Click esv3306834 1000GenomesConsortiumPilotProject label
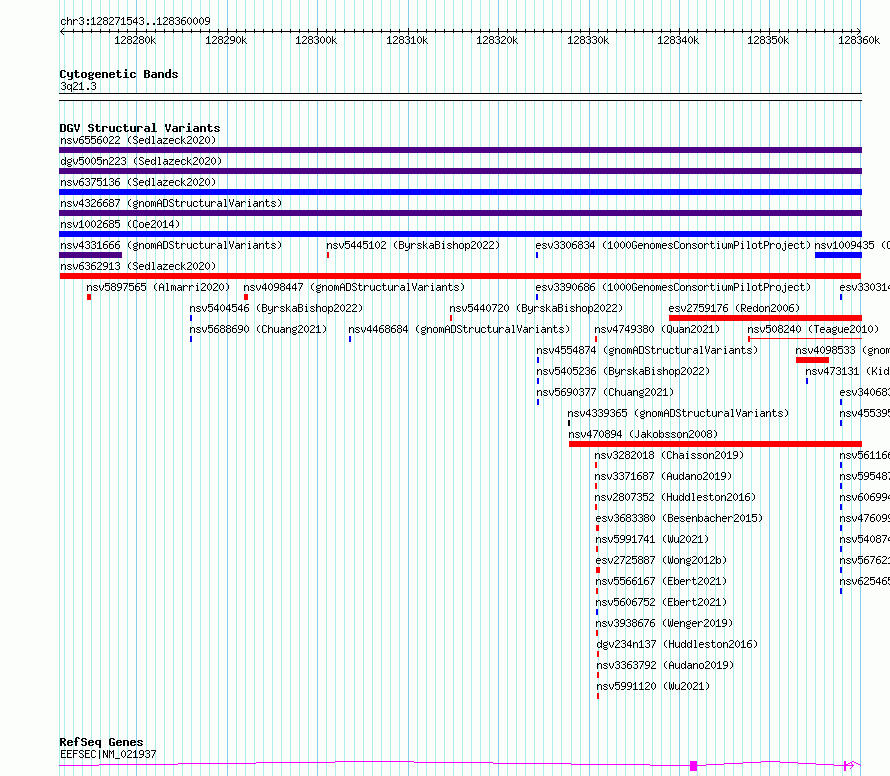This screenshot has width=890, height=776. point(673,245)
